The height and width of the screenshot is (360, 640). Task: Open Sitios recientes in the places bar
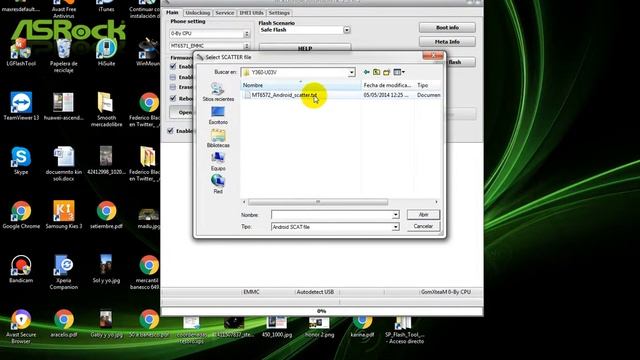click(218, 92)
